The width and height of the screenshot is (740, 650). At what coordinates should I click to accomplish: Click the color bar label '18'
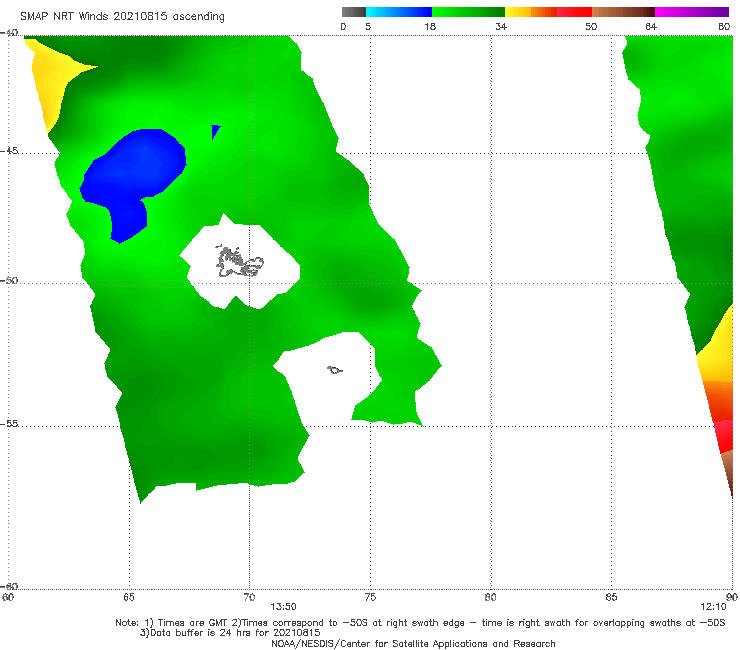point(430,26)
